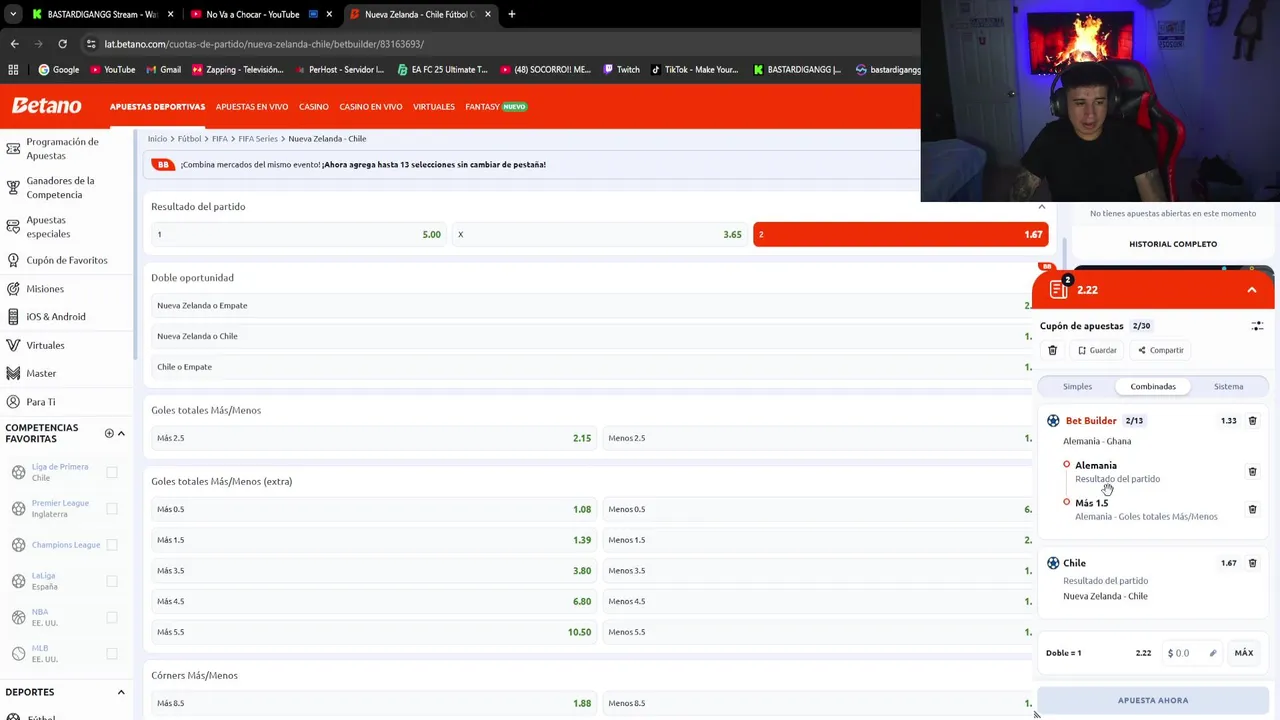Open the Twitch bookmark
Screen dimensions: 1280x720
(x=621, y=70)
